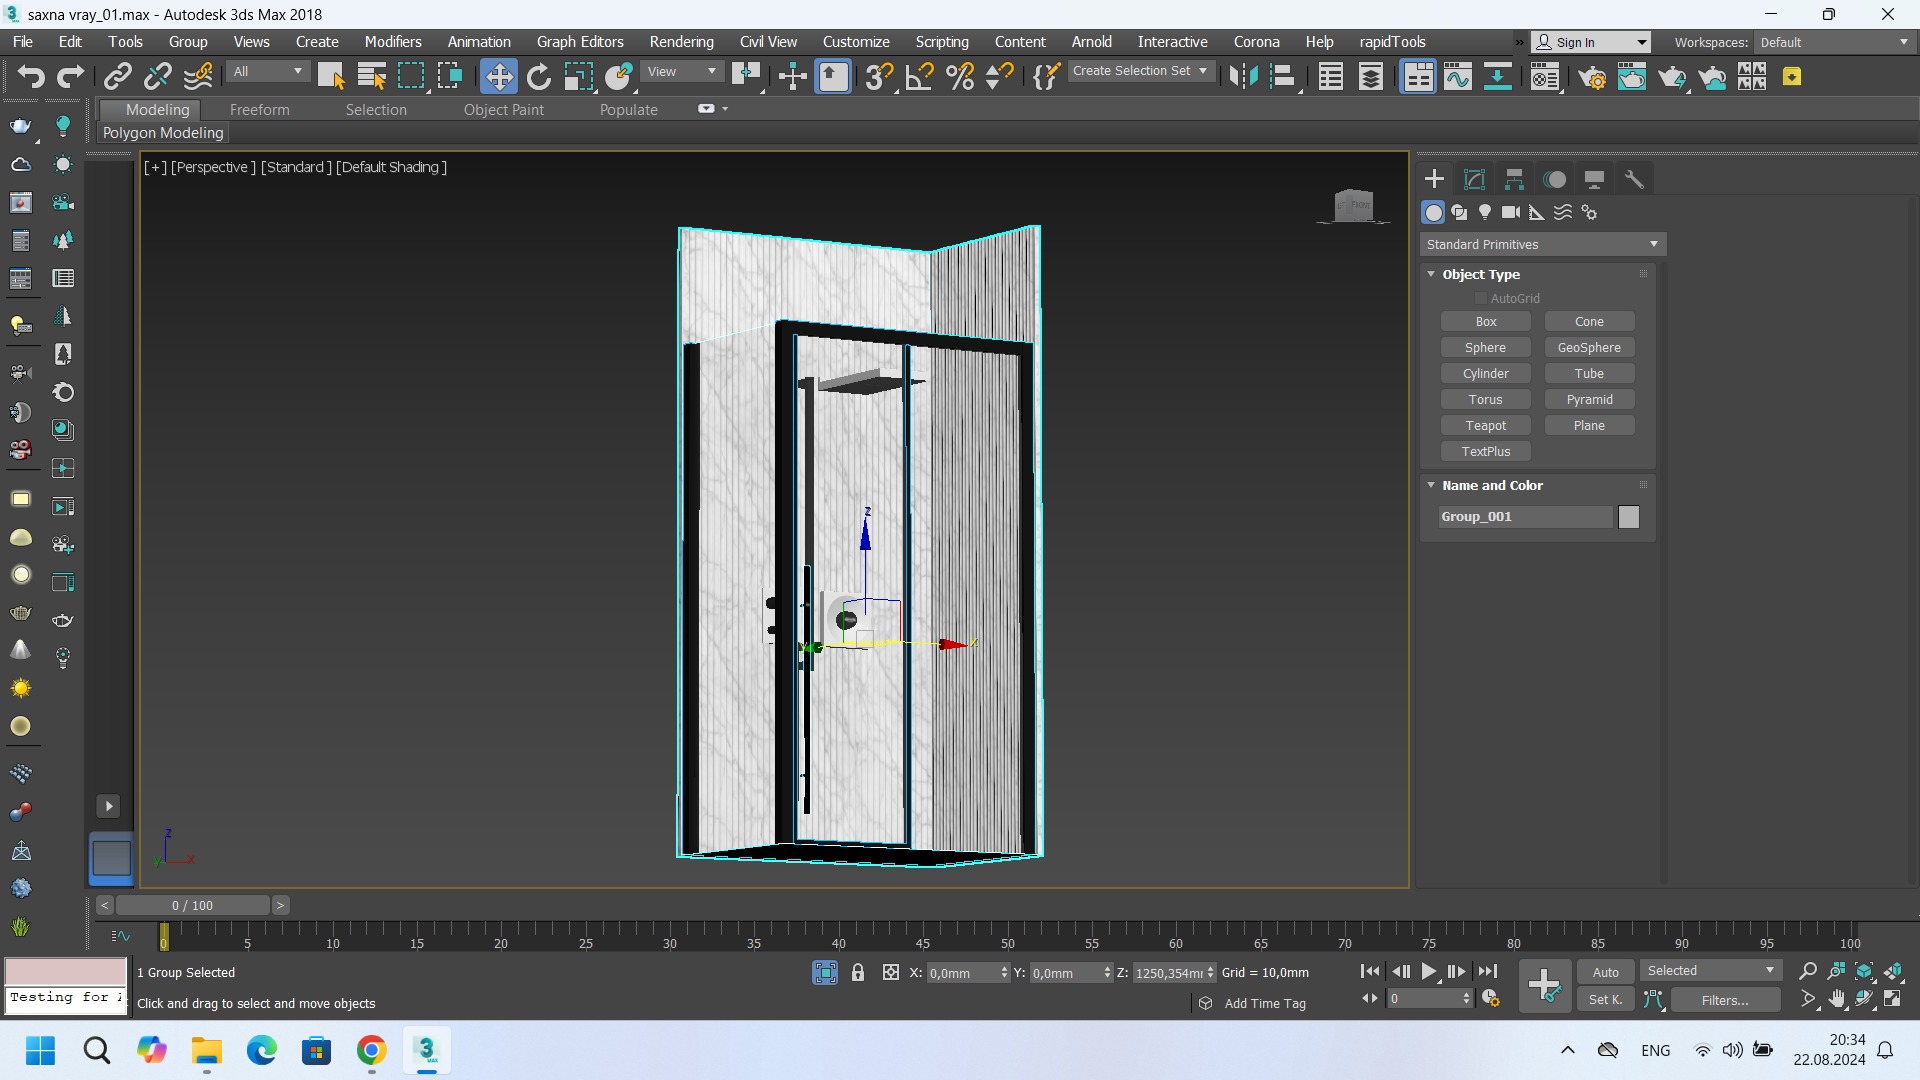The image size is (1920, 1080).
Task: Open the Key Filters button
Action: (1725, 1000)
